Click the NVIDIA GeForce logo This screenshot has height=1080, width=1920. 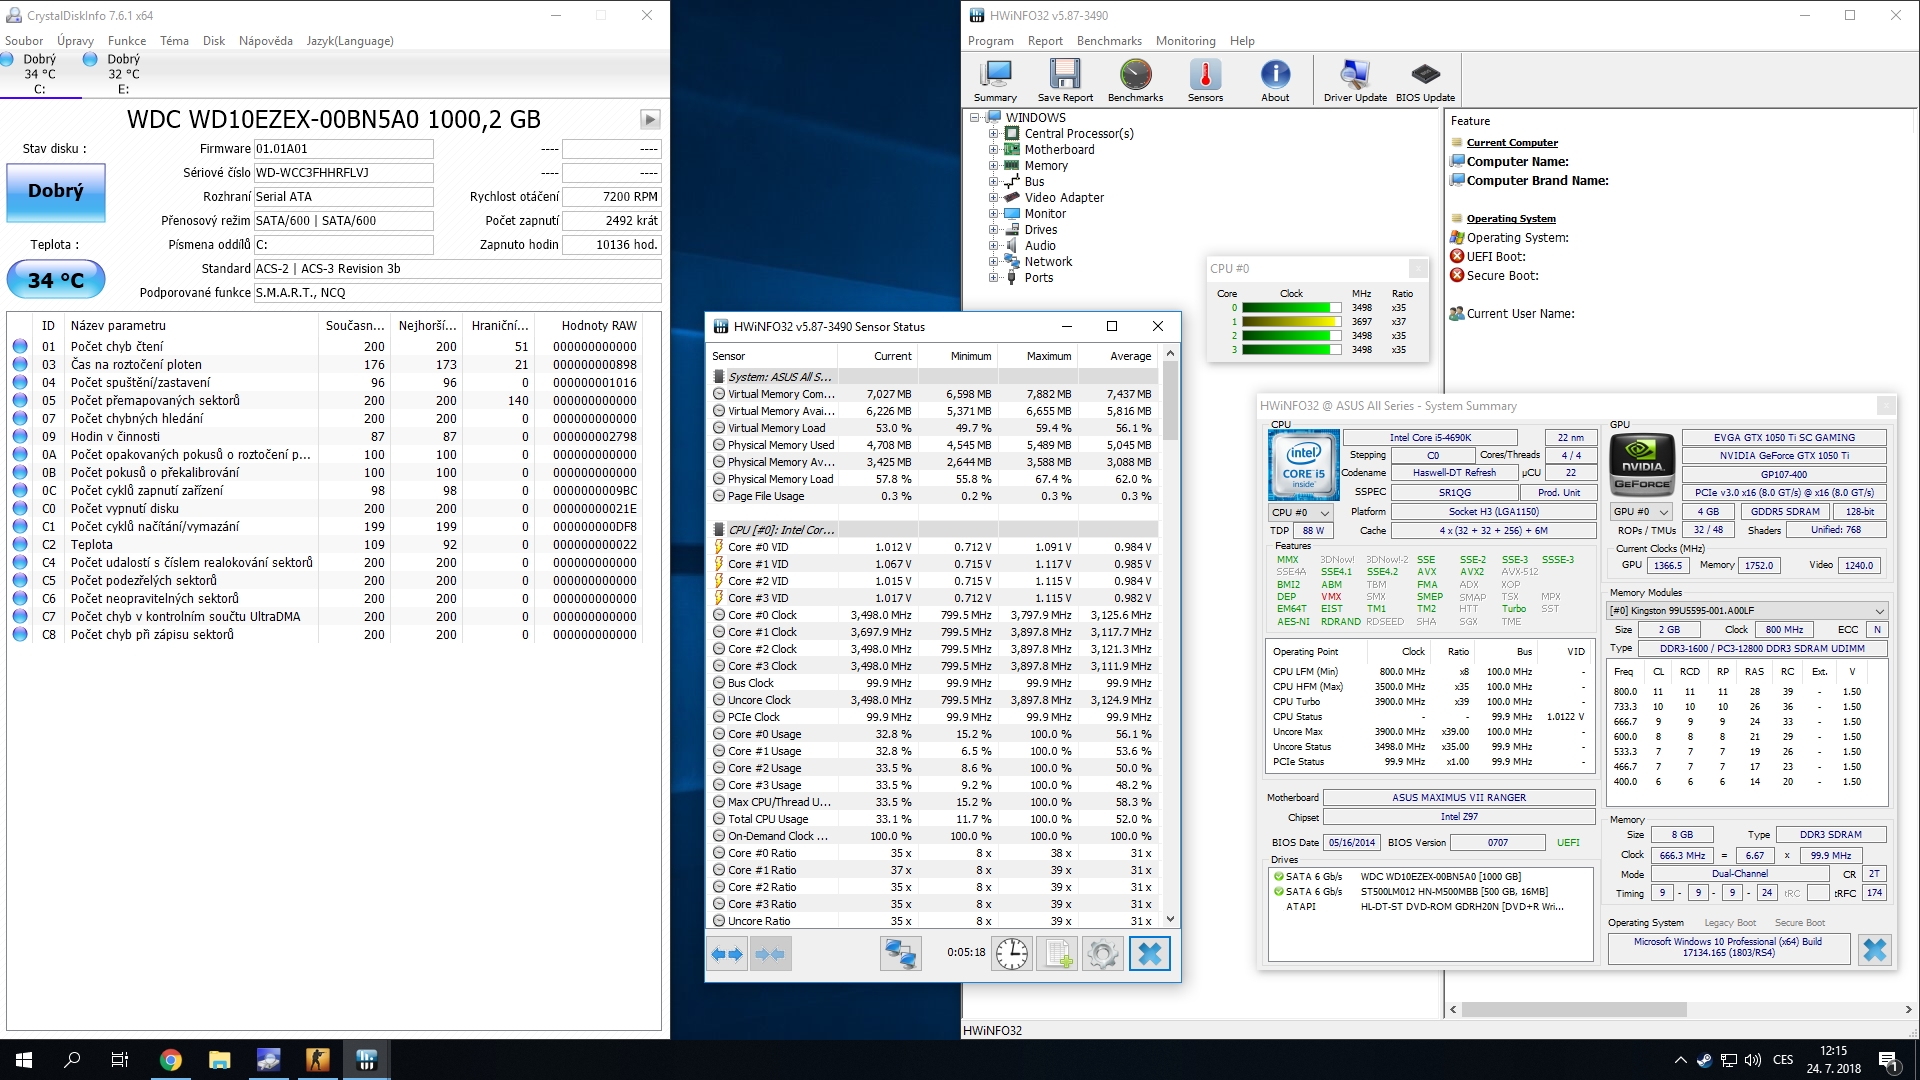click(x=1643, y=465)
